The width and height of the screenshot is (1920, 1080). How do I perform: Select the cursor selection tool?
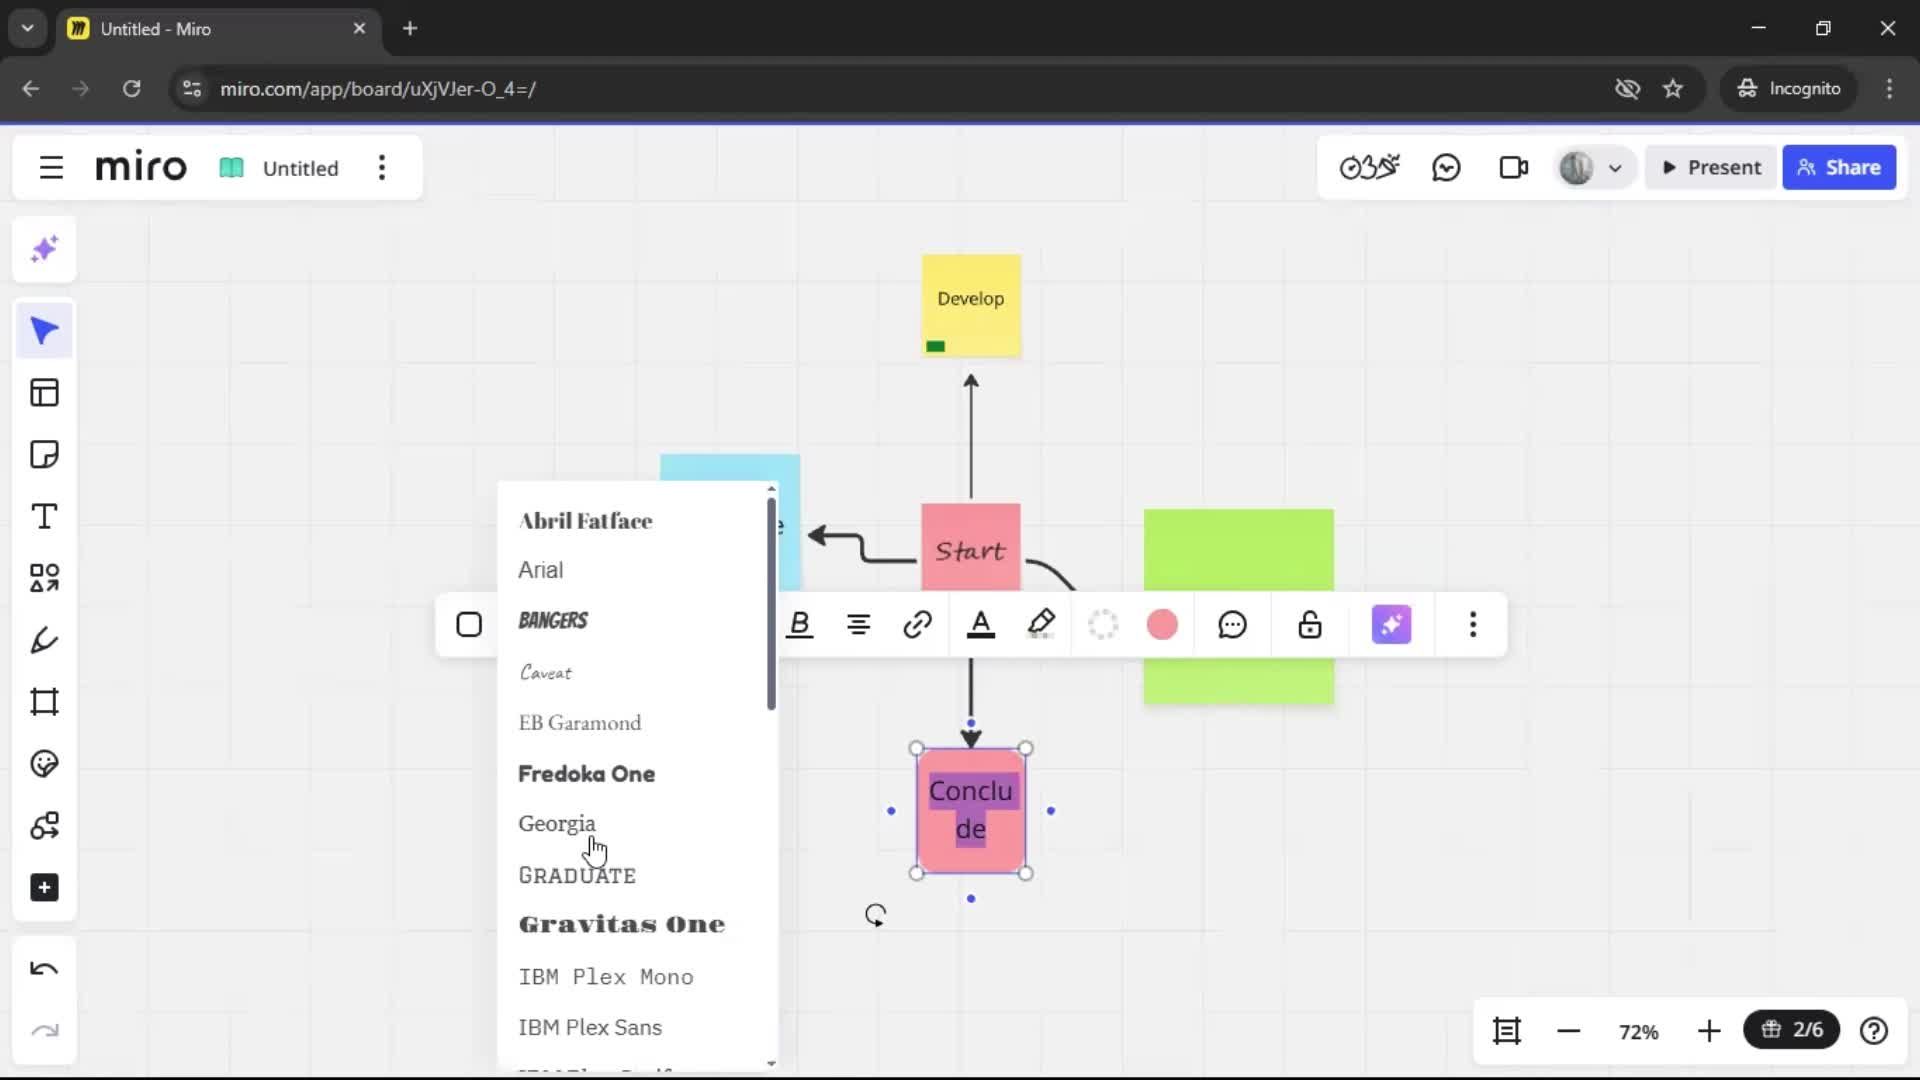44,331
